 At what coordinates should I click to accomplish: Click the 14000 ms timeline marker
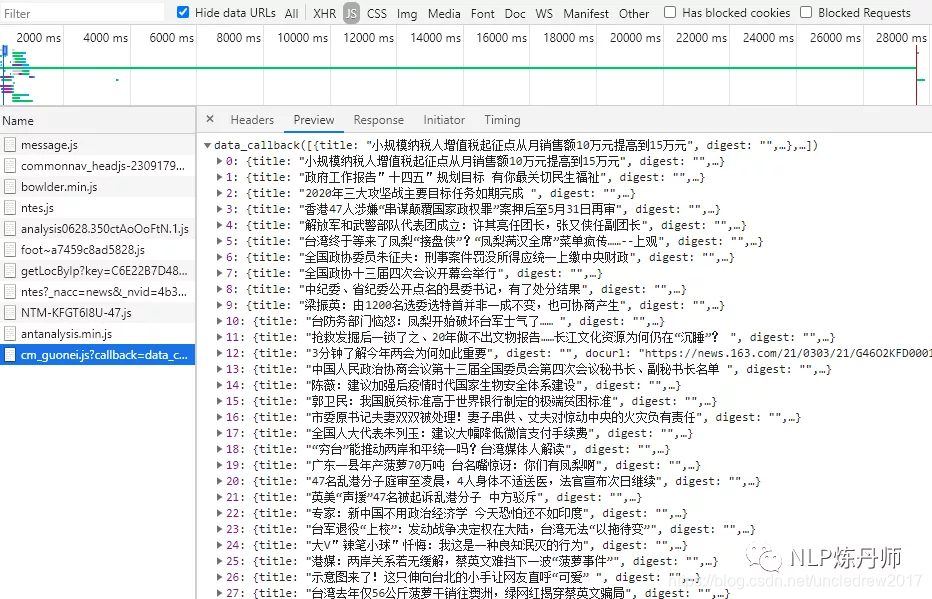[x=435, y=37]
